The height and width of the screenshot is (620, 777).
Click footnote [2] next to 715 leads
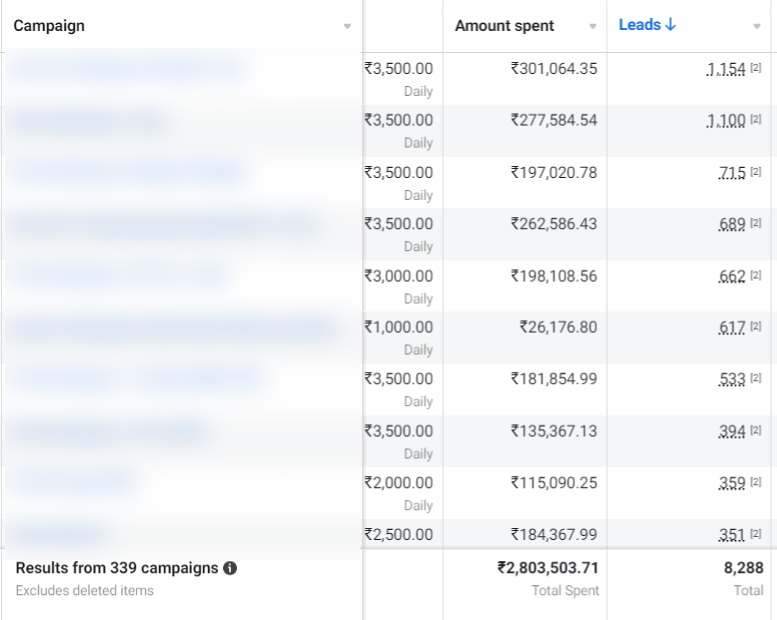[756, 171]
